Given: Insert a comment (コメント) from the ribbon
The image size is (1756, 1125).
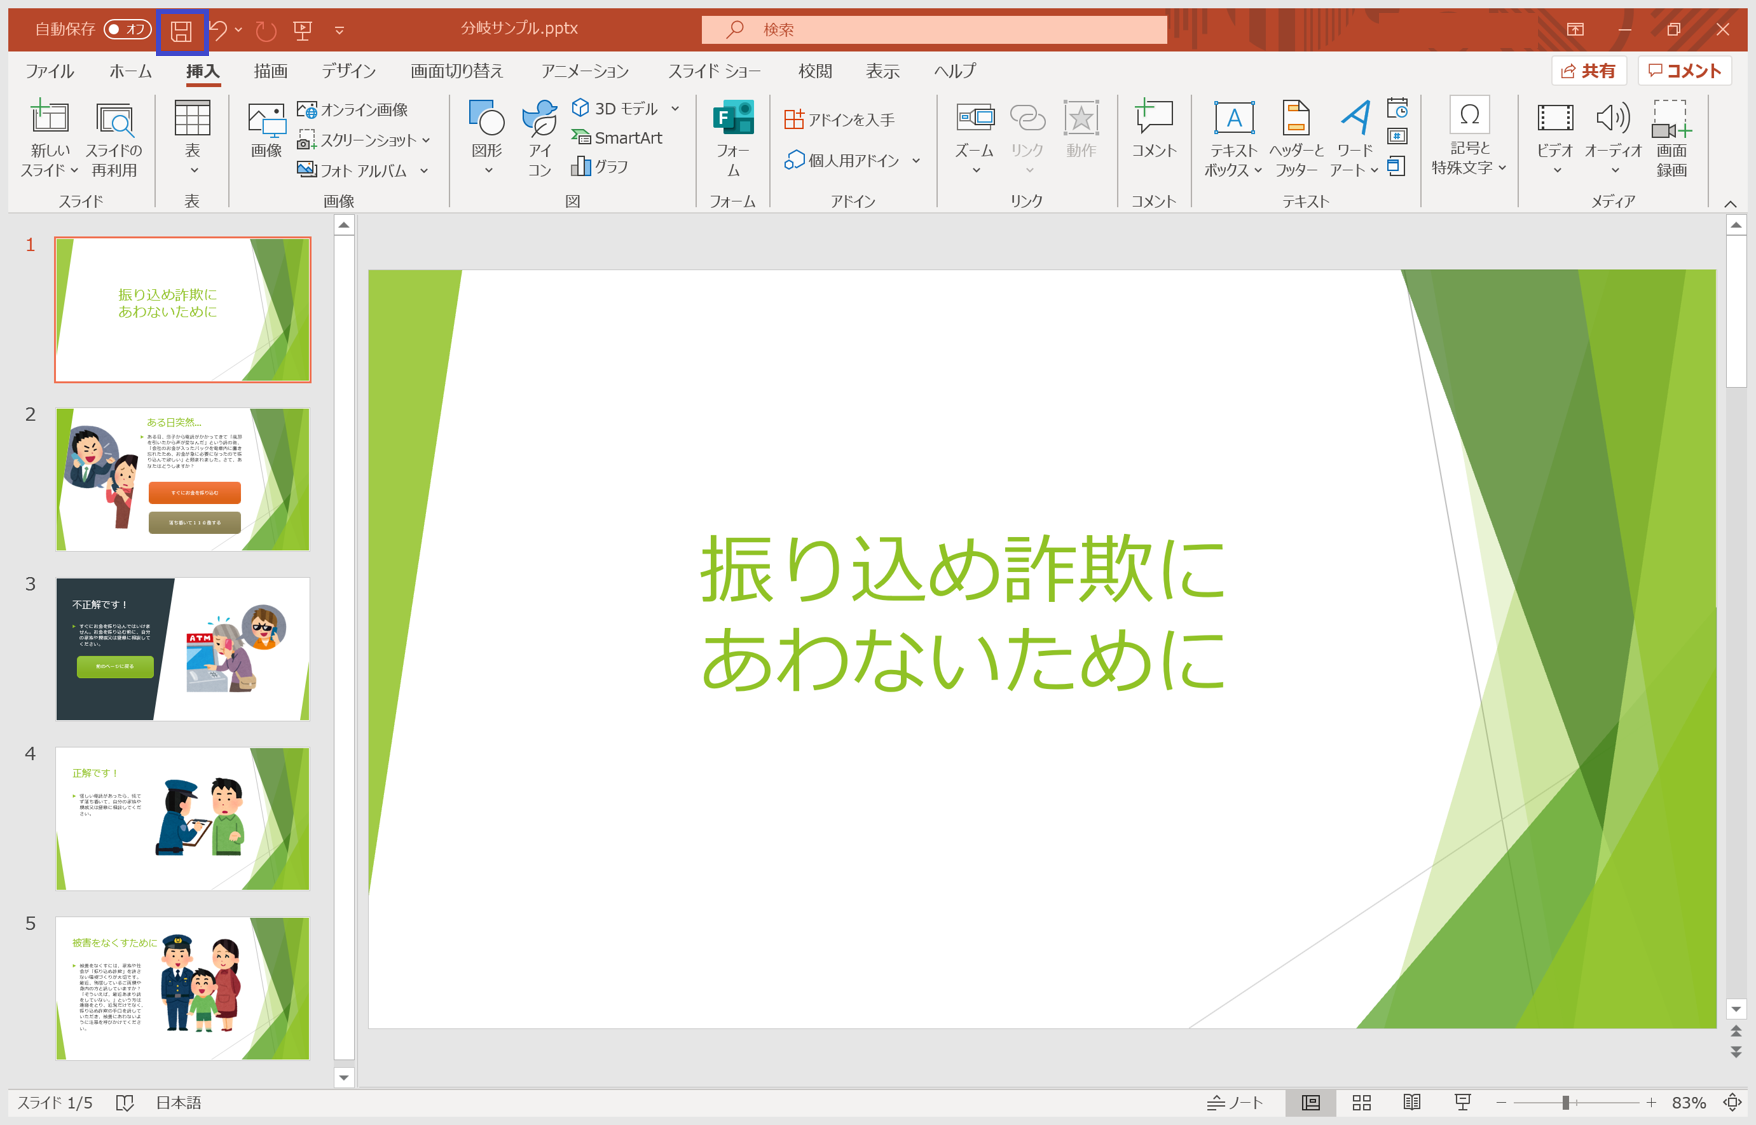Looking at the screenshot, I should tap(1153, 130).
